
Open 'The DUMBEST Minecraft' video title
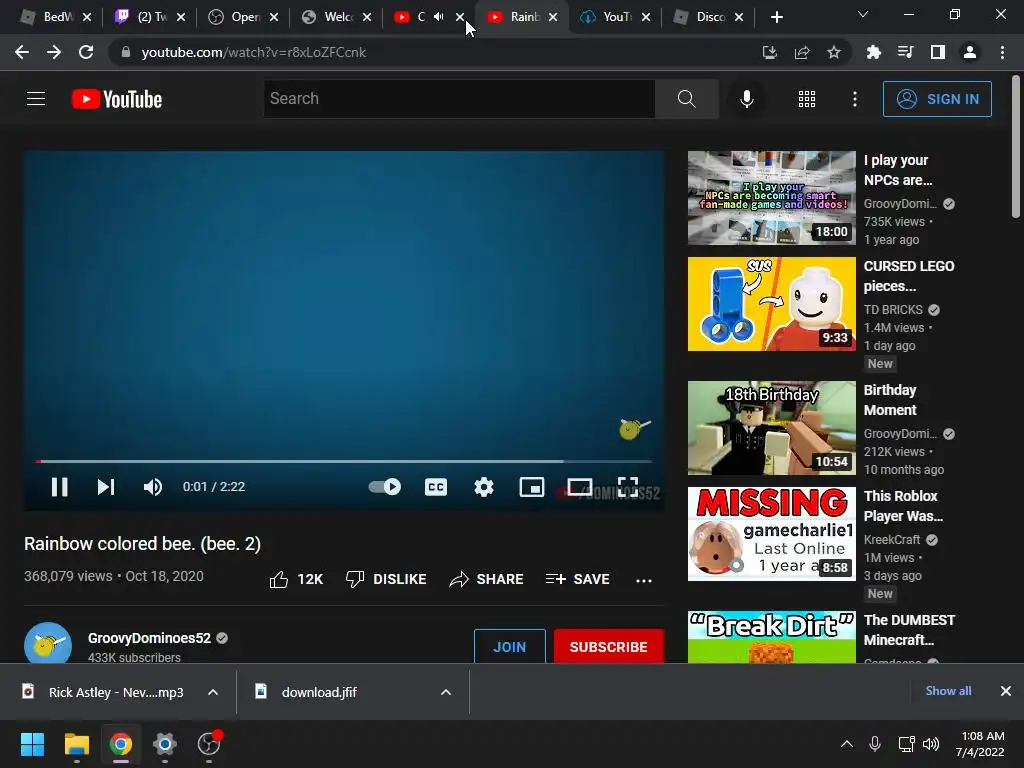[909, 630]
